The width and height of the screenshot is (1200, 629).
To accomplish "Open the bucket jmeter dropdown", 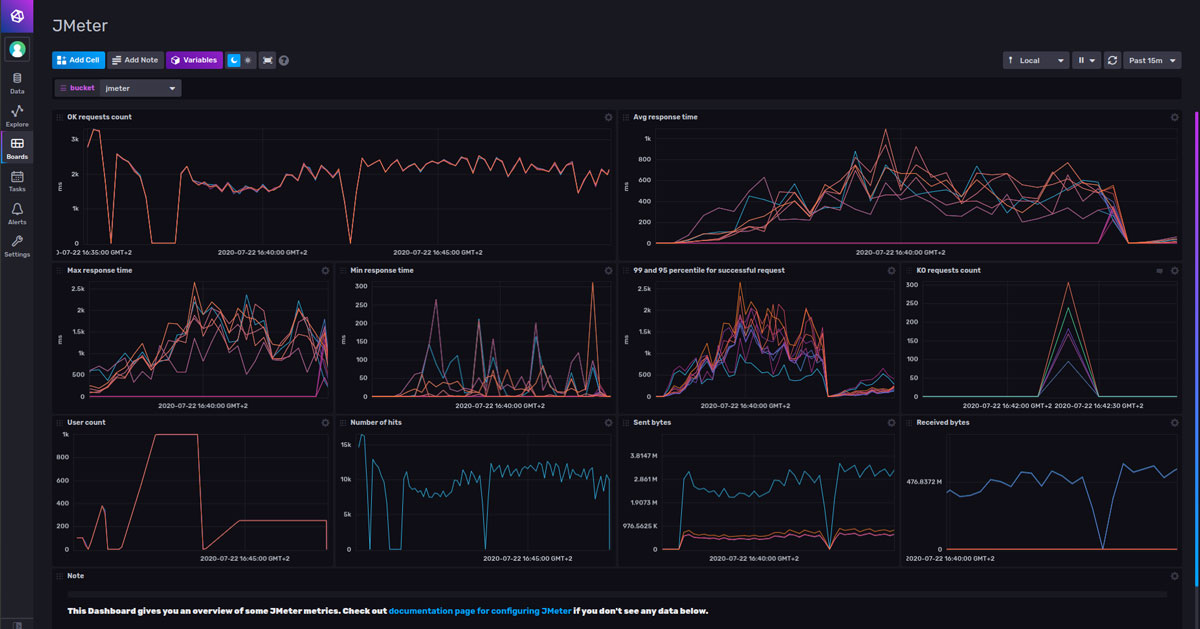I will tap(141, 88).
